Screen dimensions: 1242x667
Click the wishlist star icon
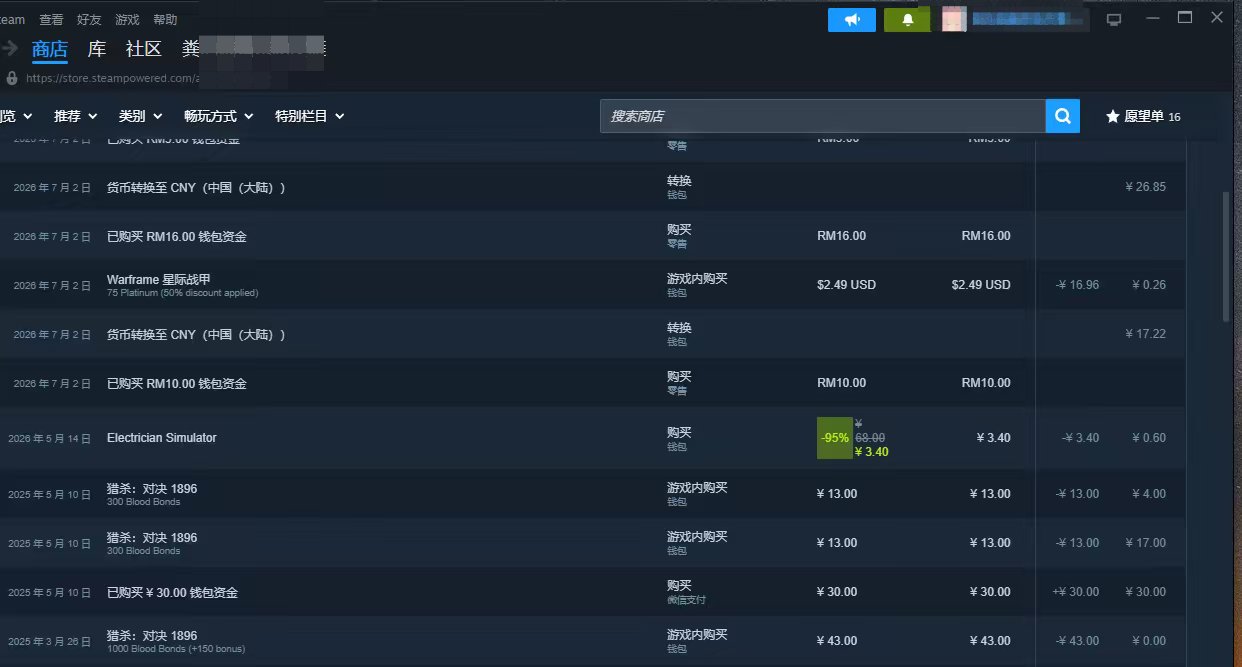pos(1112,116)
